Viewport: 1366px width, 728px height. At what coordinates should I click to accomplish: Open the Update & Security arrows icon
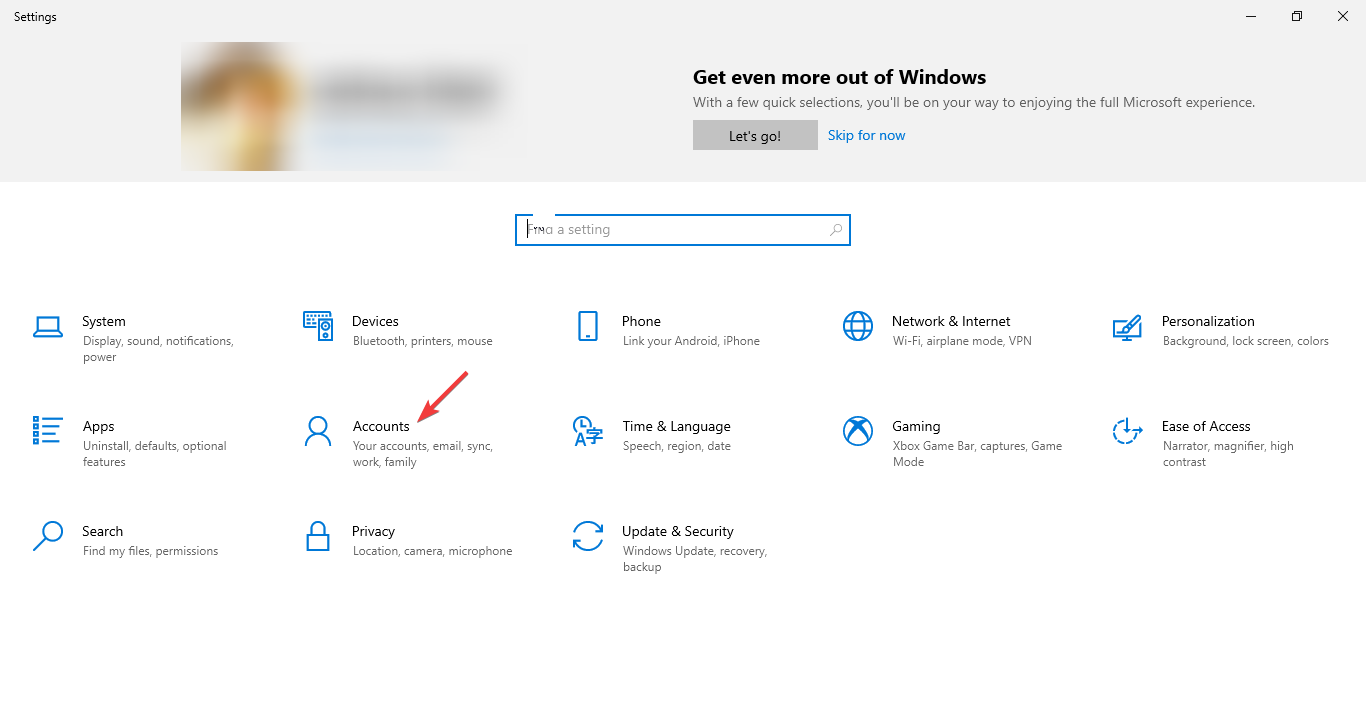point(588,536)
